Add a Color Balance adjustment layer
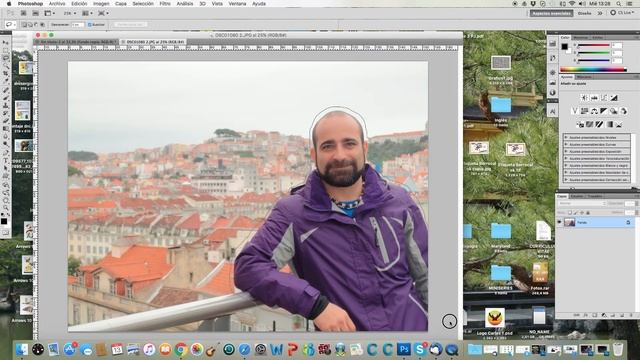The height and width of the screenshot is (360, 640). pos(594,111)
